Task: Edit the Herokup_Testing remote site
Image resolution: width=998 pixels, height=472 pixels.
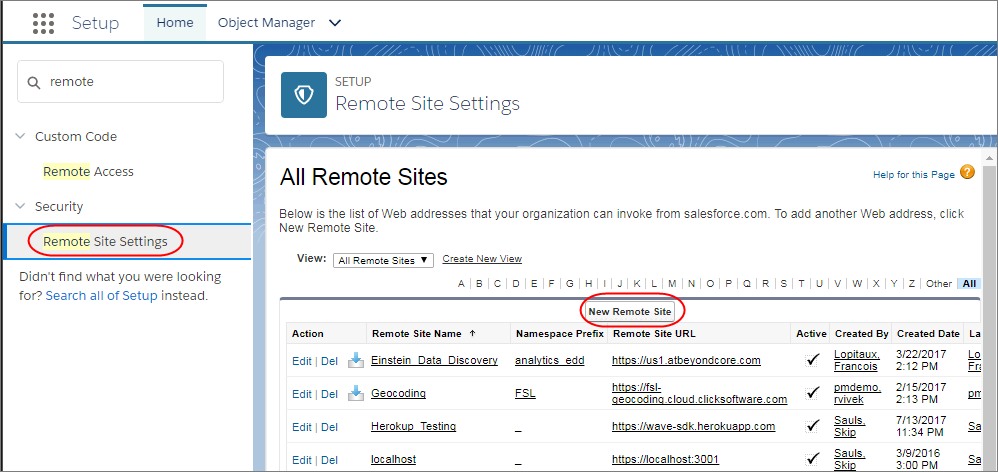Action: (x=302, y=427)
